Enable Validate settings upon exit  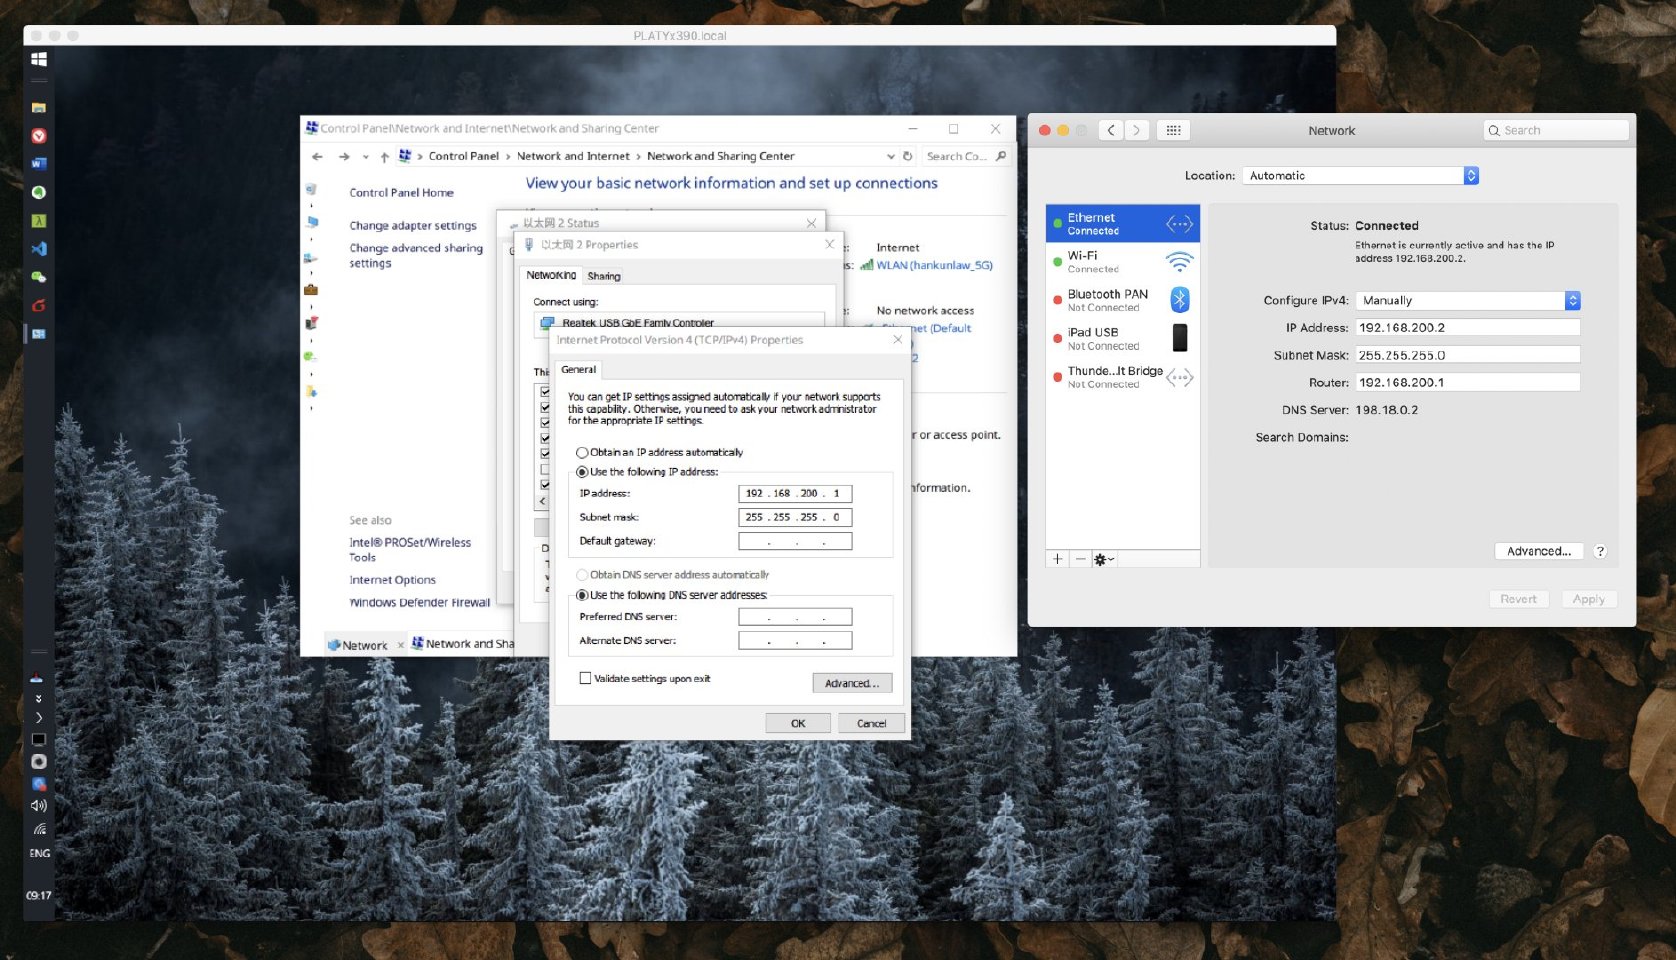(x=585, y=678)
